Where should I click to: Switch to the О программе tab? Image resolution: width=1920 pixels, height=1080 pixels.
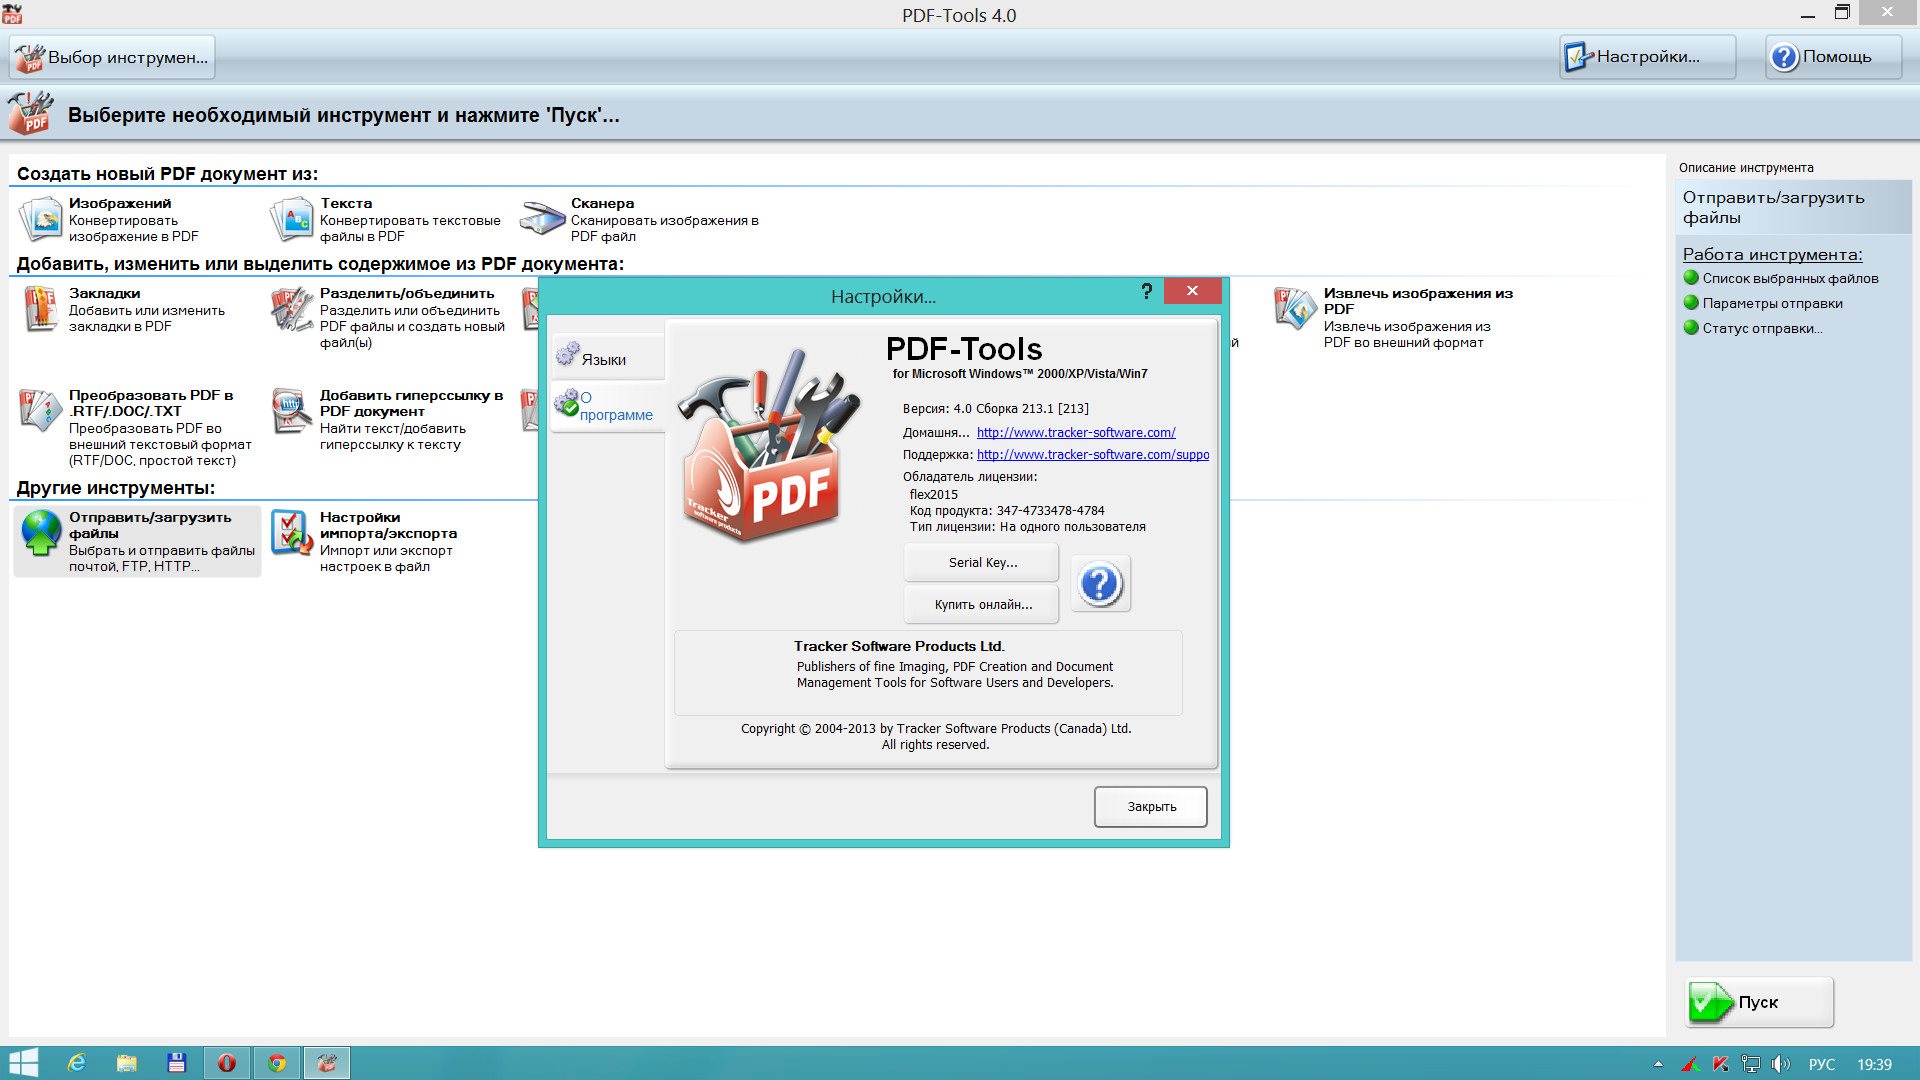pyautogui.click(x=607, y=406)
